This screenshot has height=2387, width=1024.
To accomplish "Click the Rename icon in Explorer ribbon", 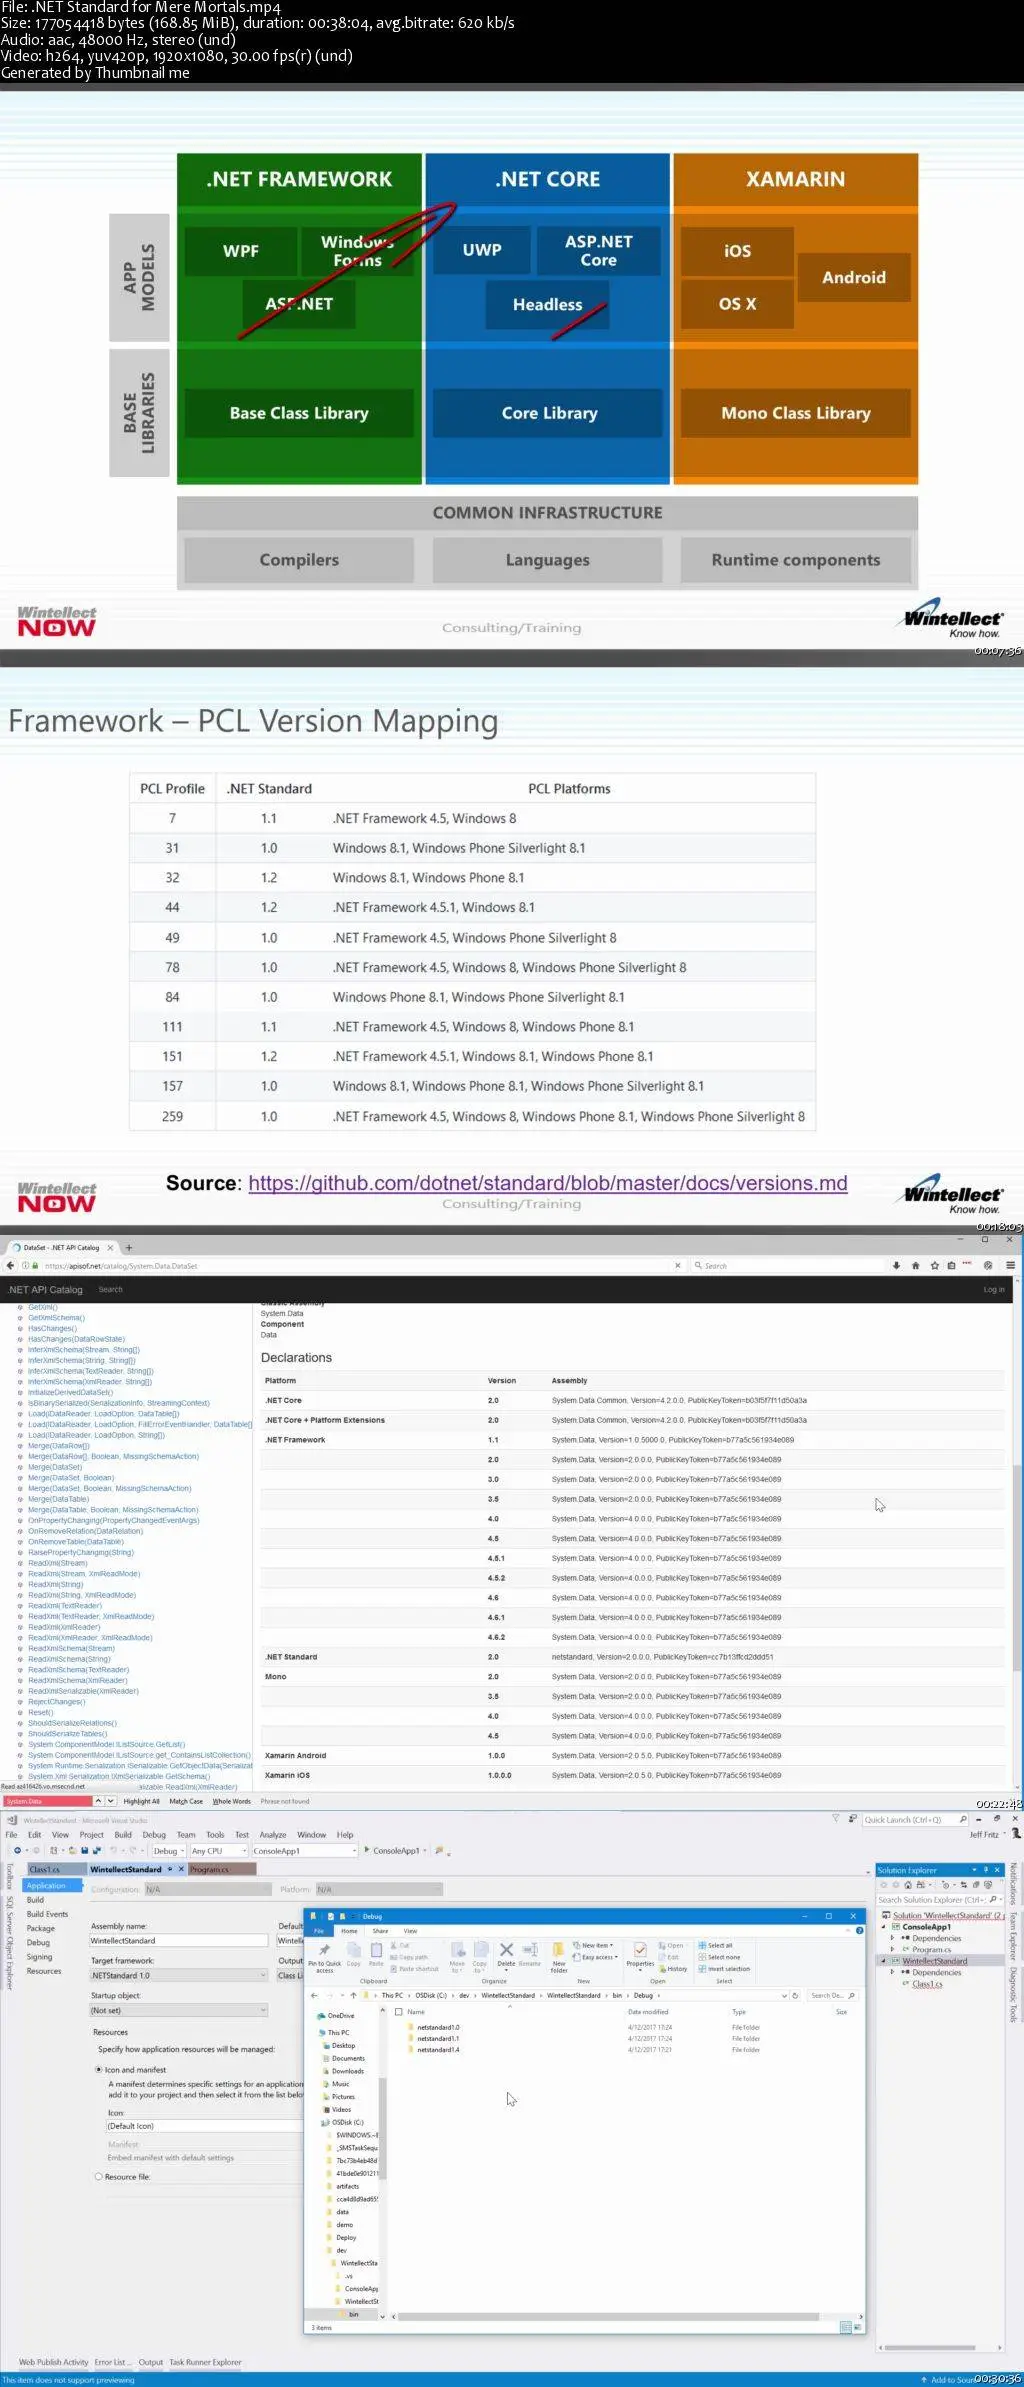I will point(530,1955).
